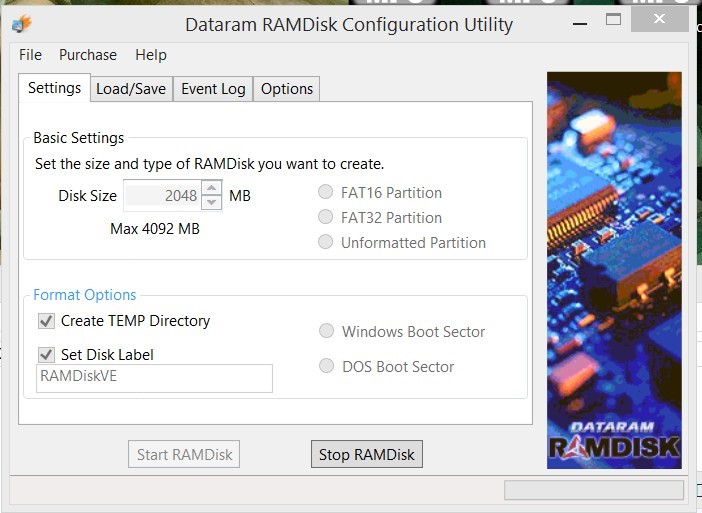Image resolution: width=702 pixels, height=513 pixels.
Task: Open the Purchase menu
Action: tap(88, 55)
